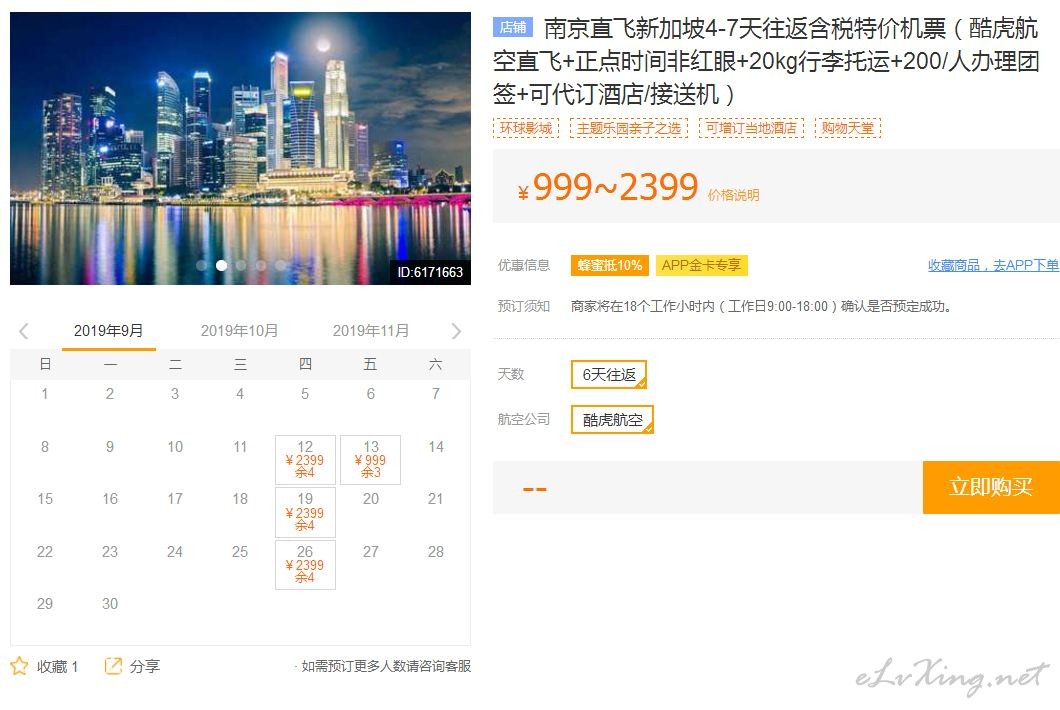
Task: Open the 收藏商品，去APP下单 link
Action: pyautogui.click(x=993, y=265)
